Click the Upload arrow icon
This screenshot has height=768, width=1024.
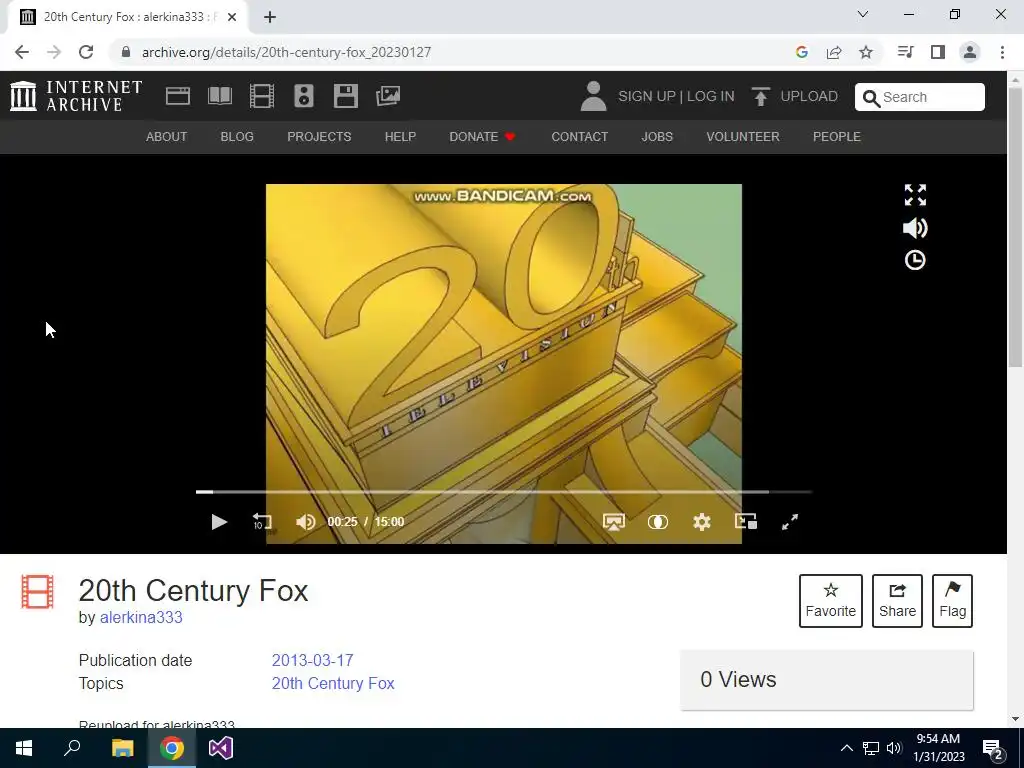[x=760, y=96]
